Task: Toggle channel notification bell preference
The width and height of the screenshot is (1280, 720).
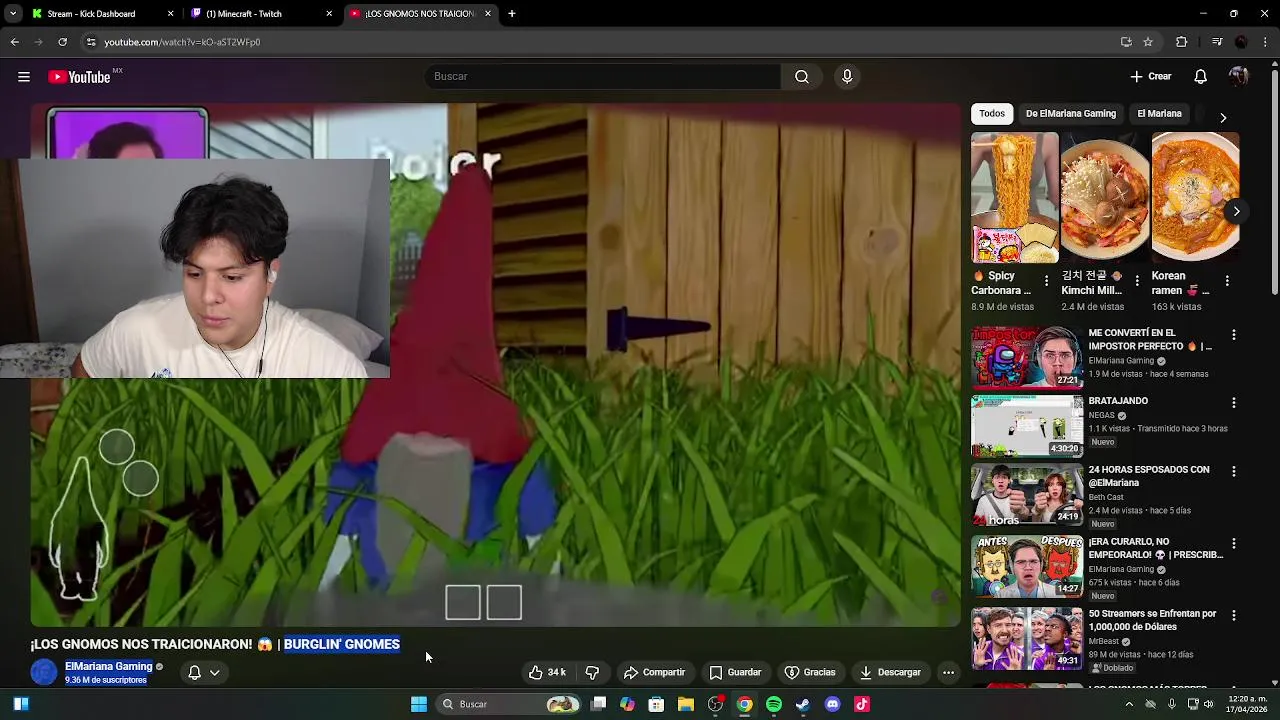Action: 203,673
